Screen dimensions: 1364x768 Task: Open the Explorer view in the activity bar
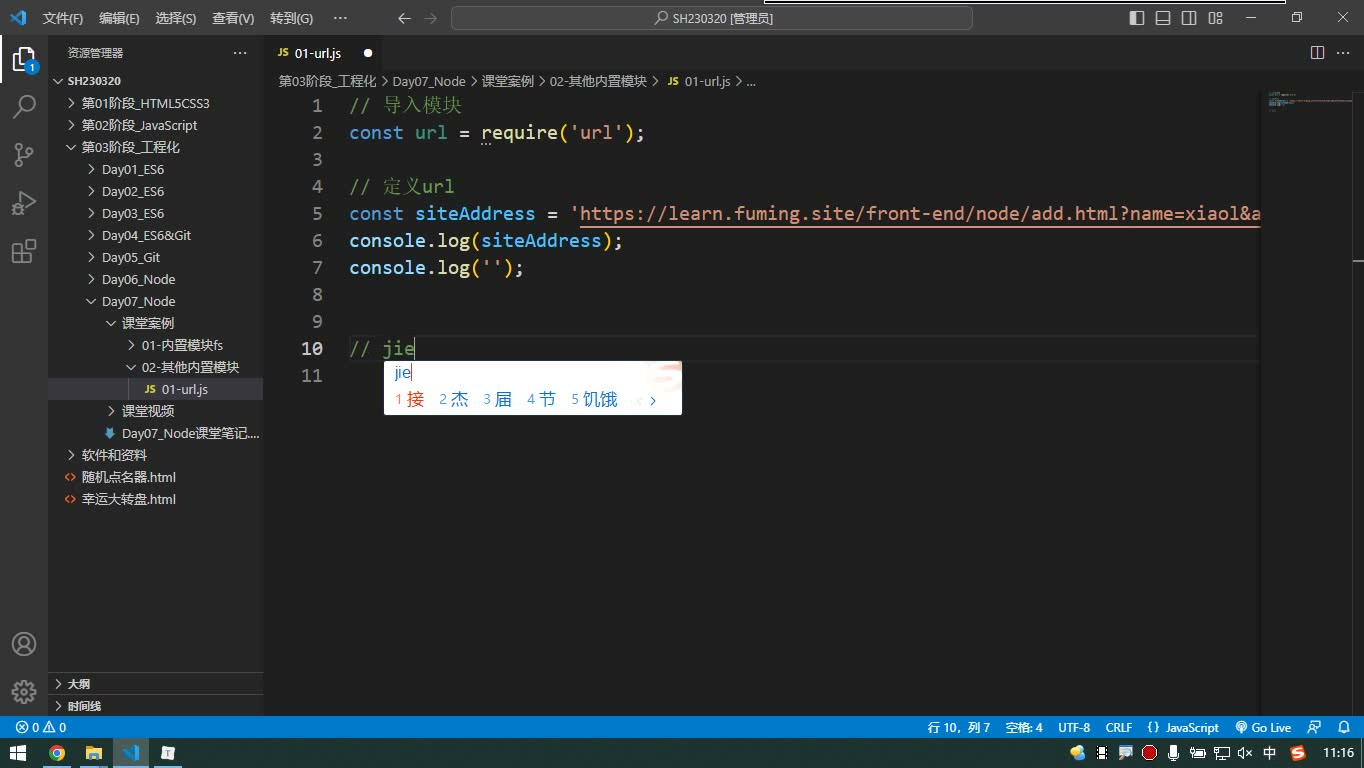[x=24, y=58]
